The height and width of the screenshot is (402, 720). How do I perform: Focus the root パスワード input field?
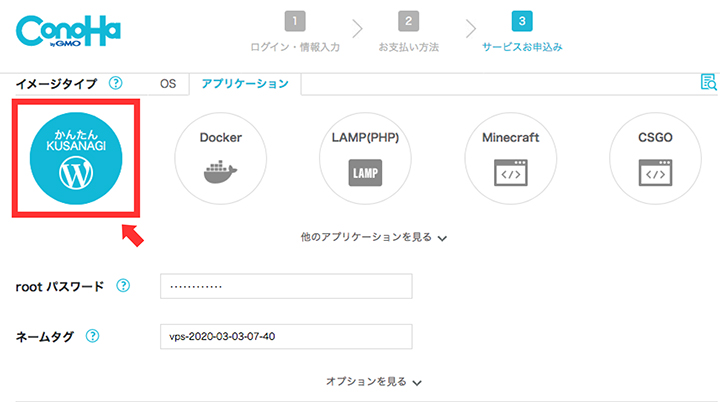(x=286, y=286)
